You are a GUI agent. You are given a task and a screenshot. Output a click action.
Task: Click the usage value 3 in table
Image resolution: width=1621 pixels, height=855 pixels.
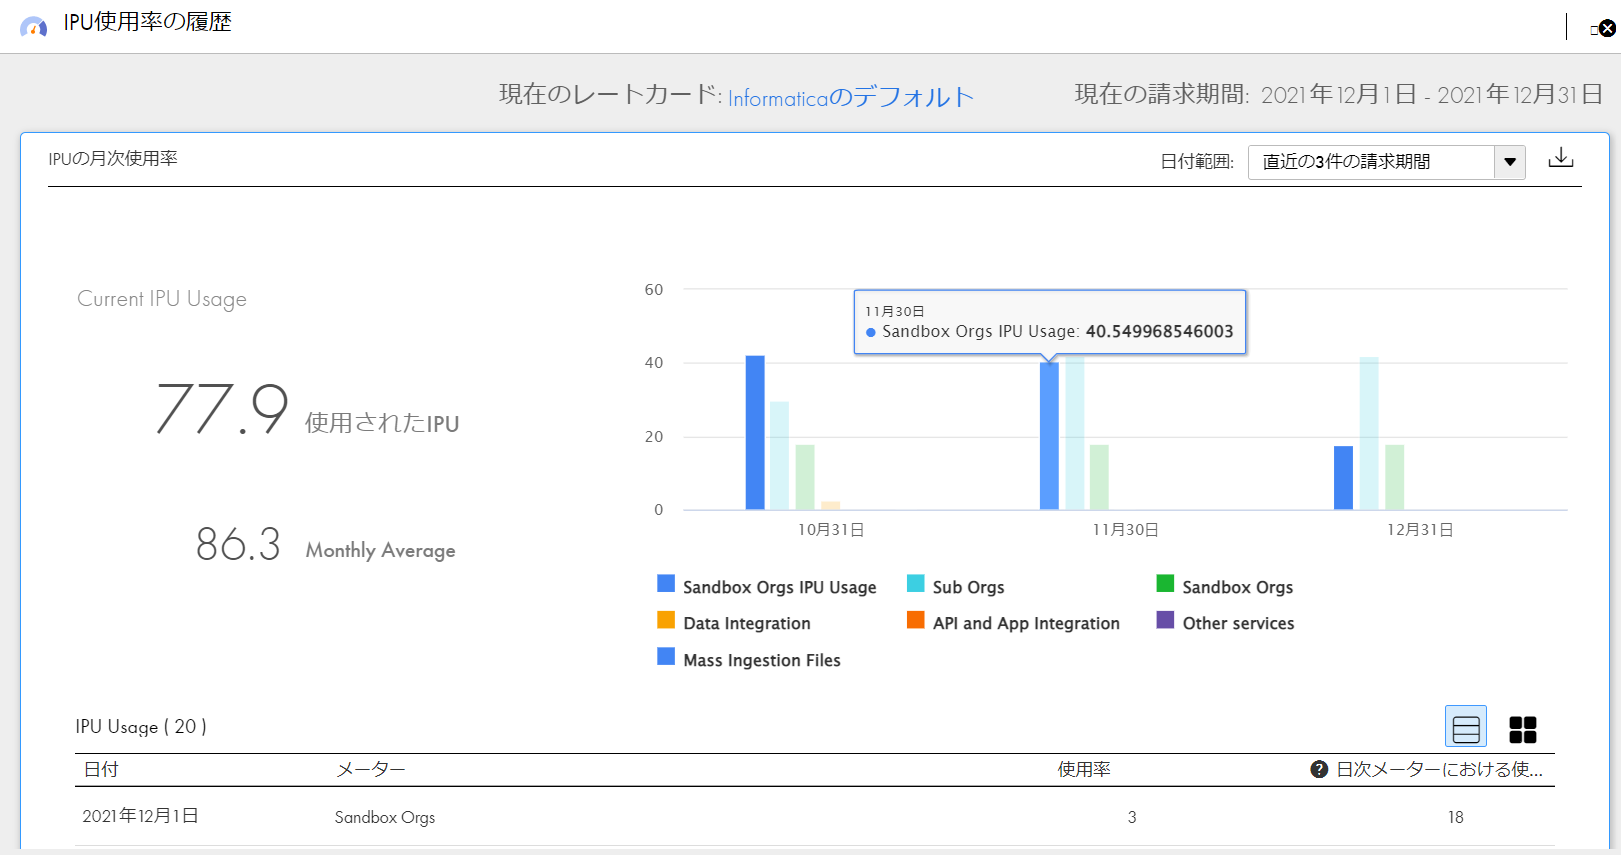[x=1132, y=817]
